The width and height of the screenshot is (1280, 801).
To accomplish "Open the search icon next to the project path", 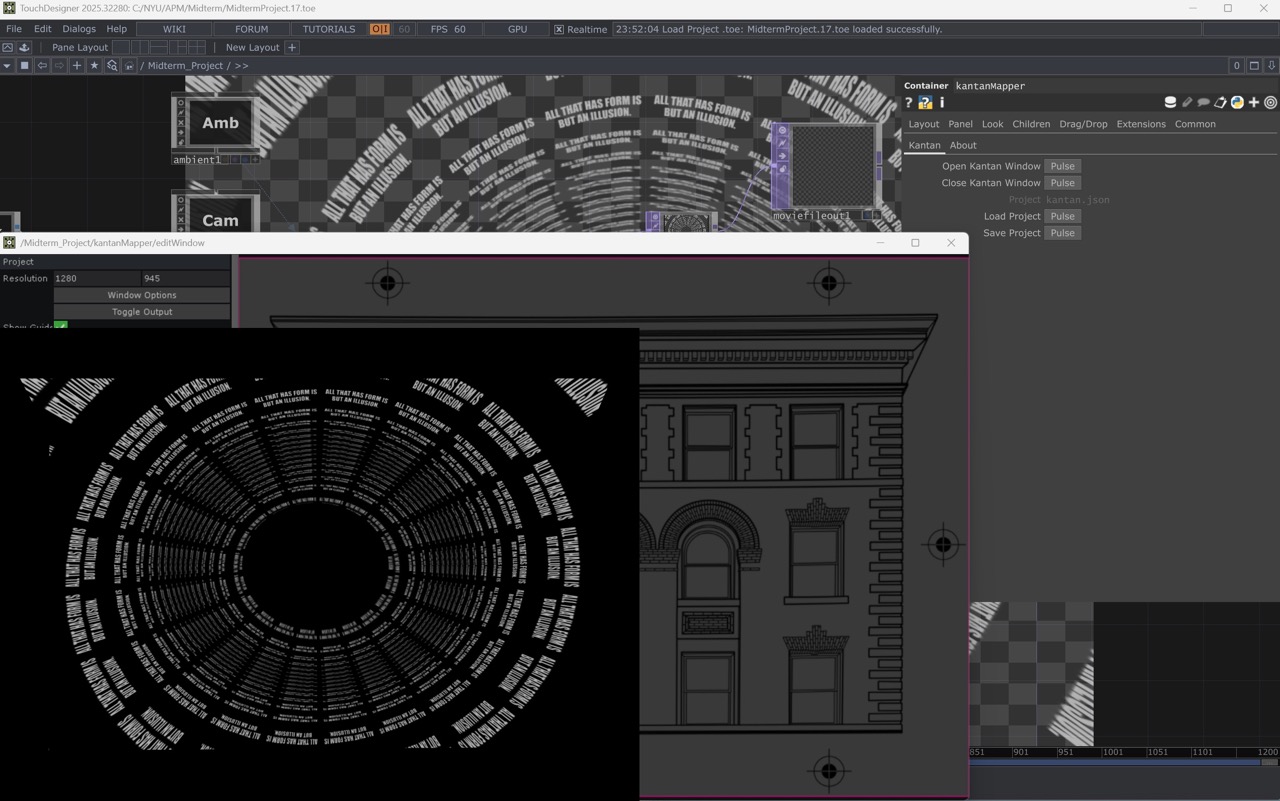I will [x=112, y=65].
